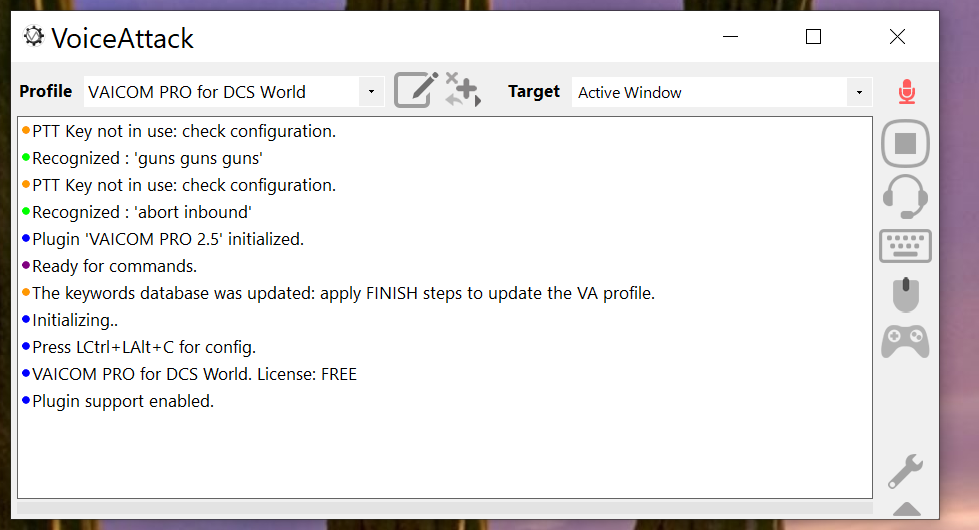Select log line Plugin 'VAICOM PRO 2.5' initialized
This screenshot has height=530, width=979.
tap(163, 239)
